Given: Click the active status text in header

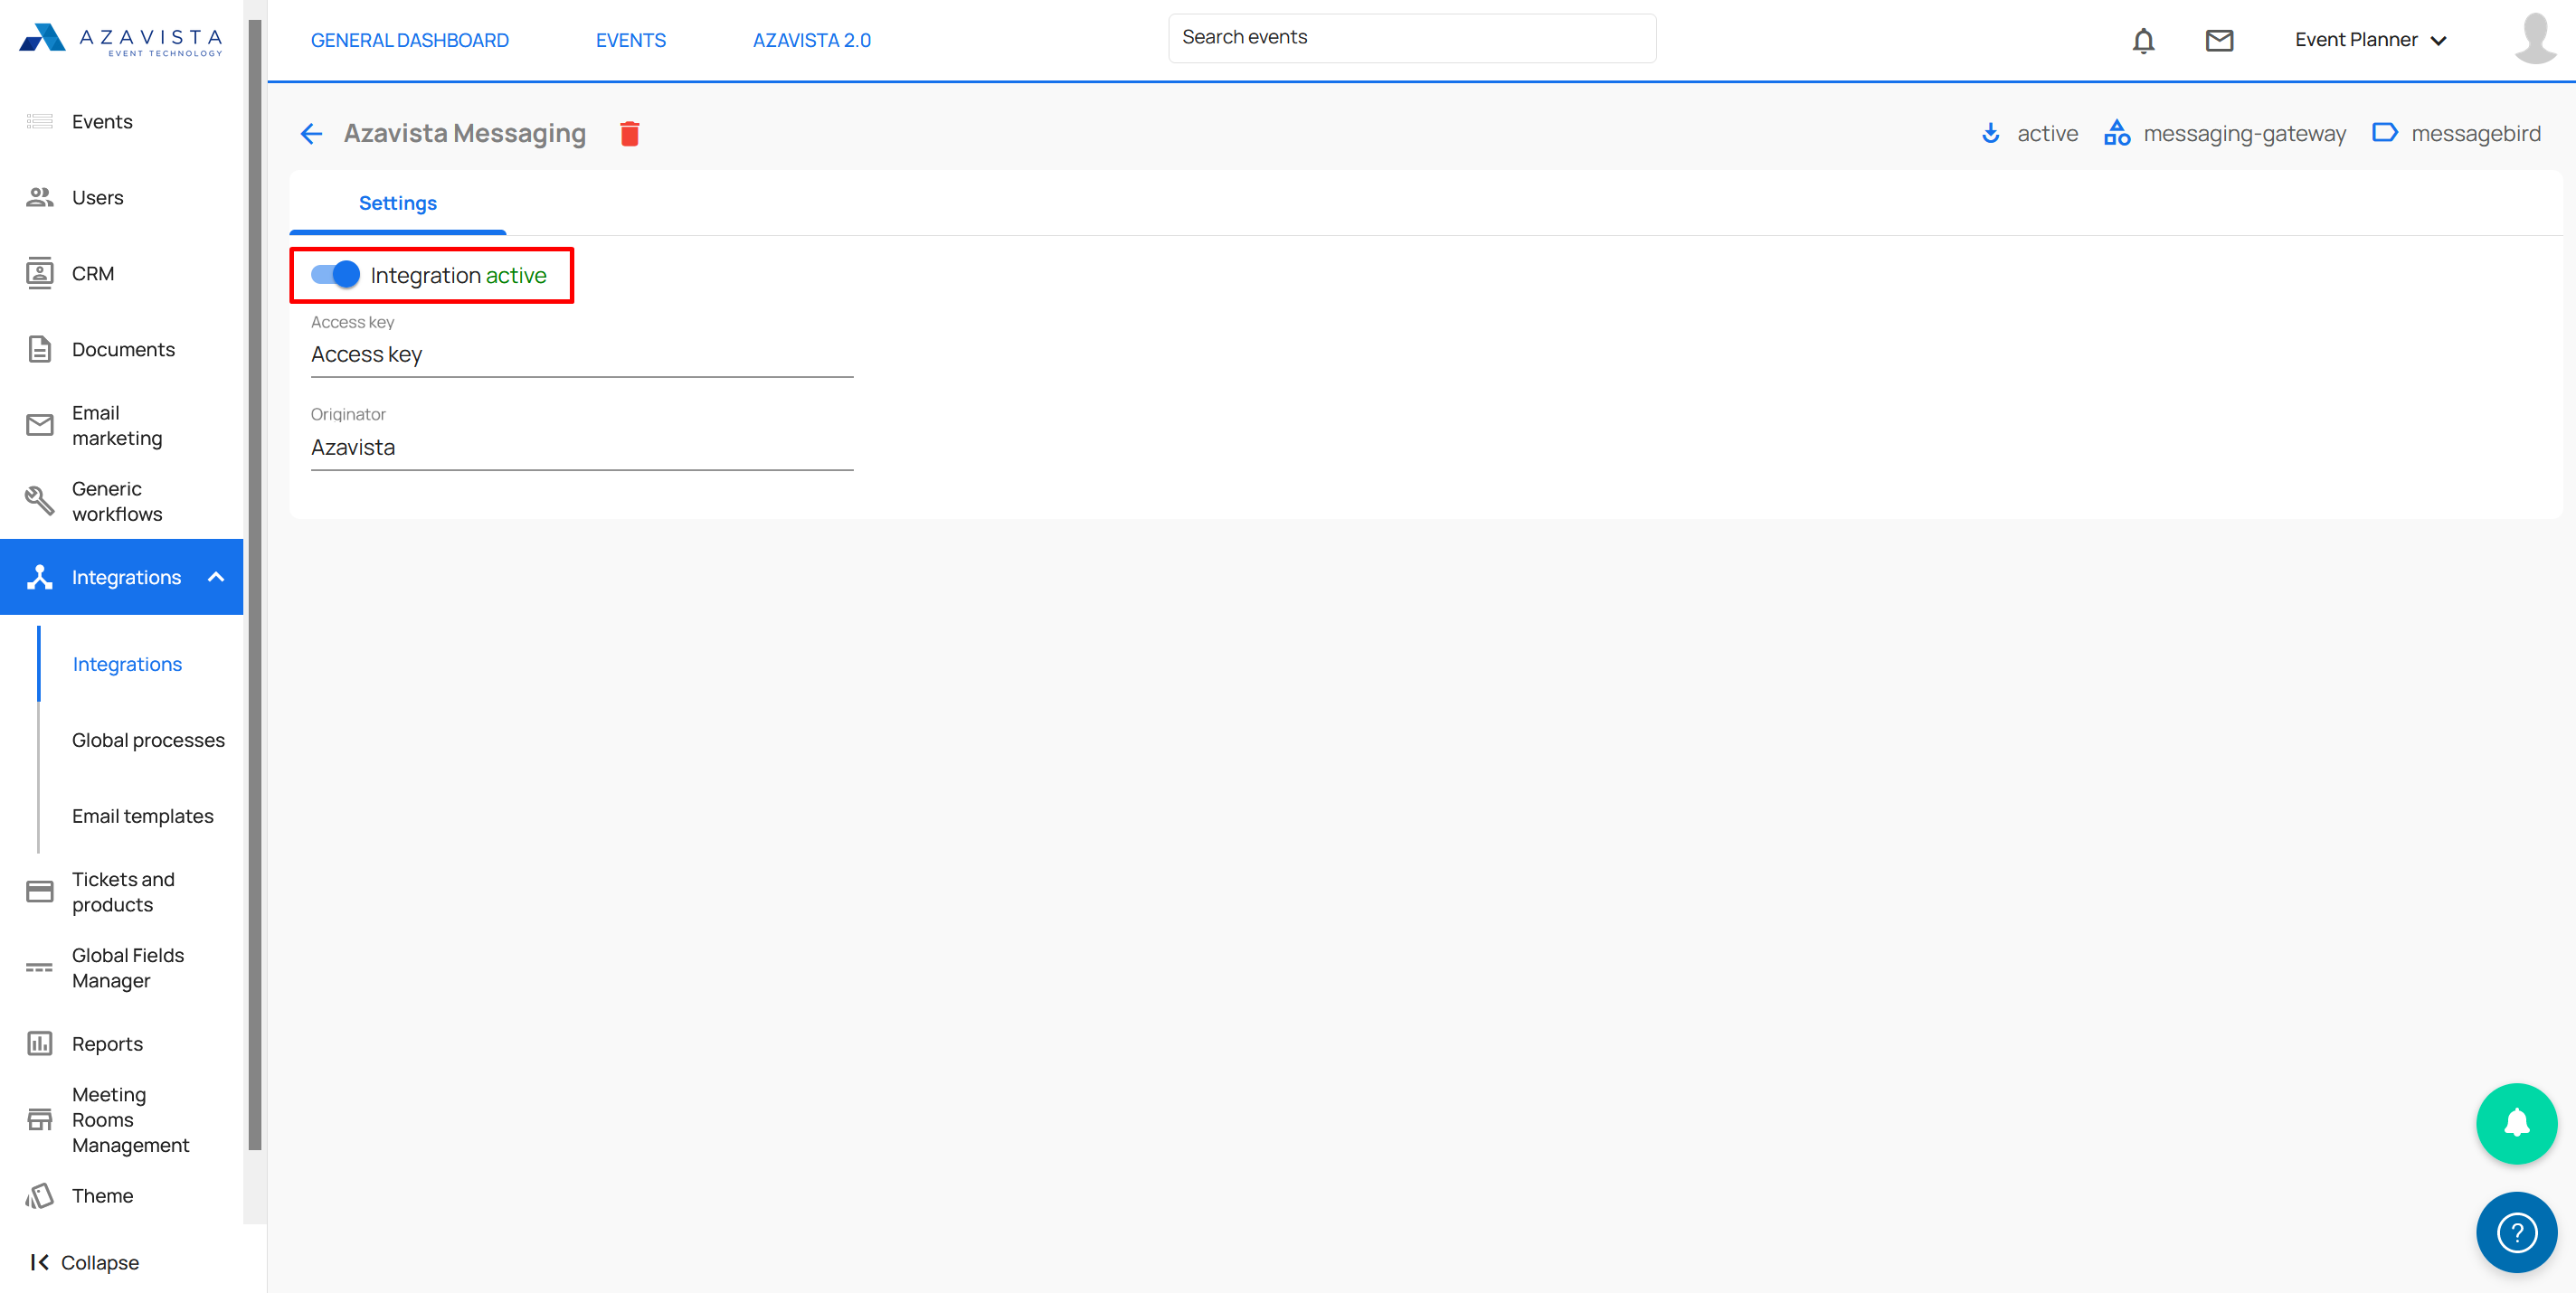Looking at the screenshot, I should pos(2047,134).
